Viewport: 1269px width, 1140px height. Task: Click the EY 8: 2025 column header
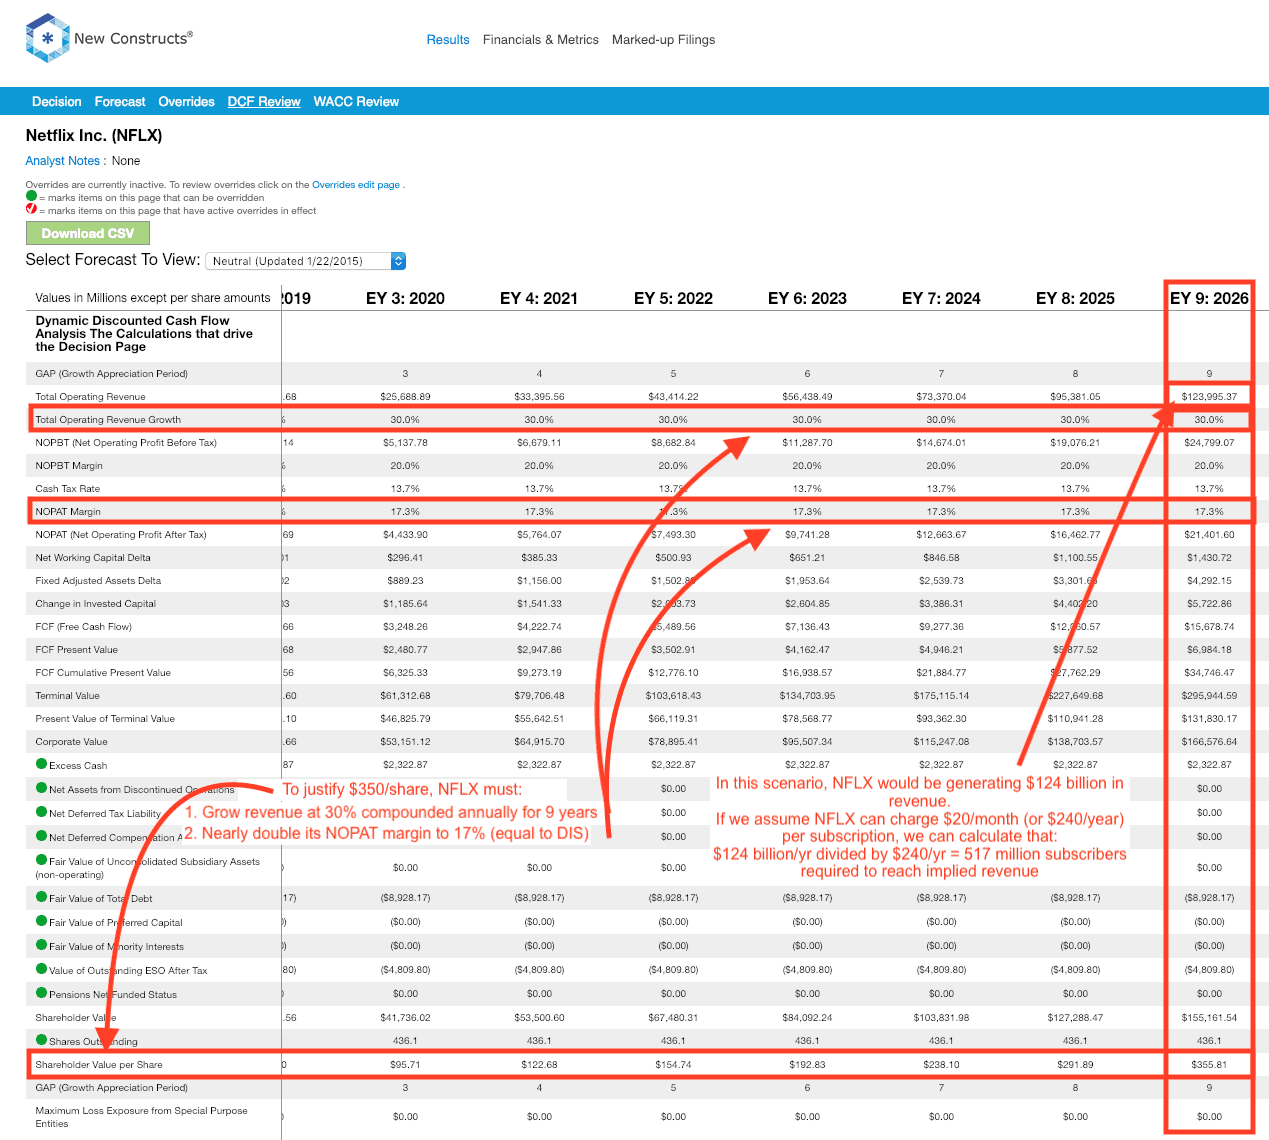(x=1076, y=298)
